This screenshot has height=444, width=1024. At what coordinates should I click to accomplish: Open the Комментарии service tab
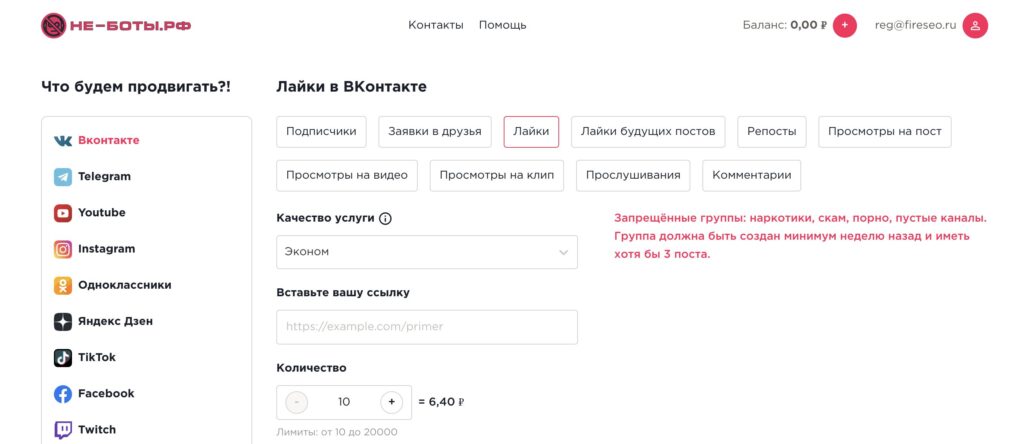[x=751, y=175]
